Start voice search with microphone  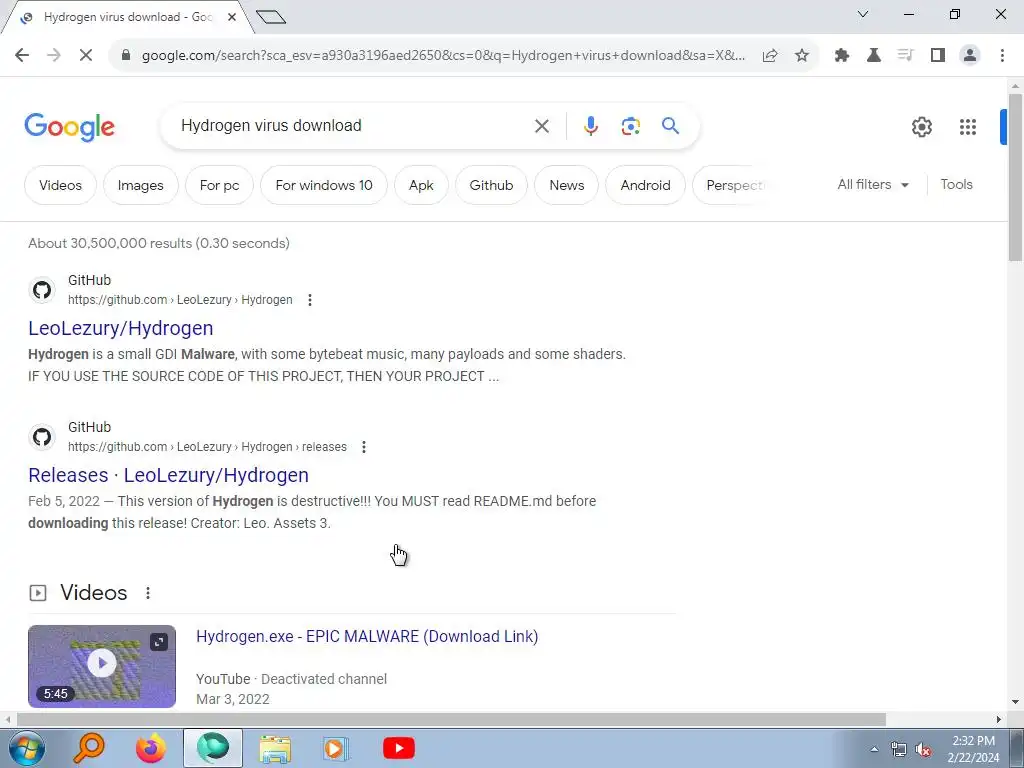(x=590, y=126)
